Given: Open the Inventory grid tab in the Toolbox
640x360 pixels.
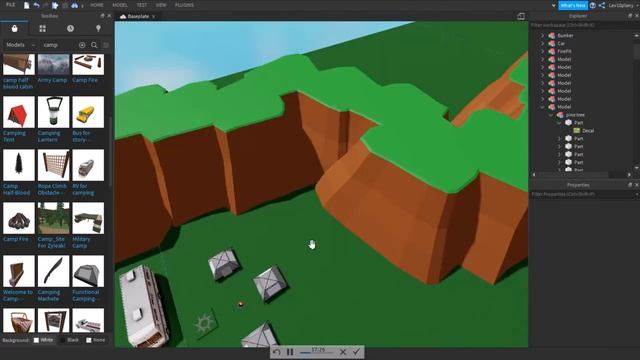Looking at the screenshot, I should tap(42, 29).
